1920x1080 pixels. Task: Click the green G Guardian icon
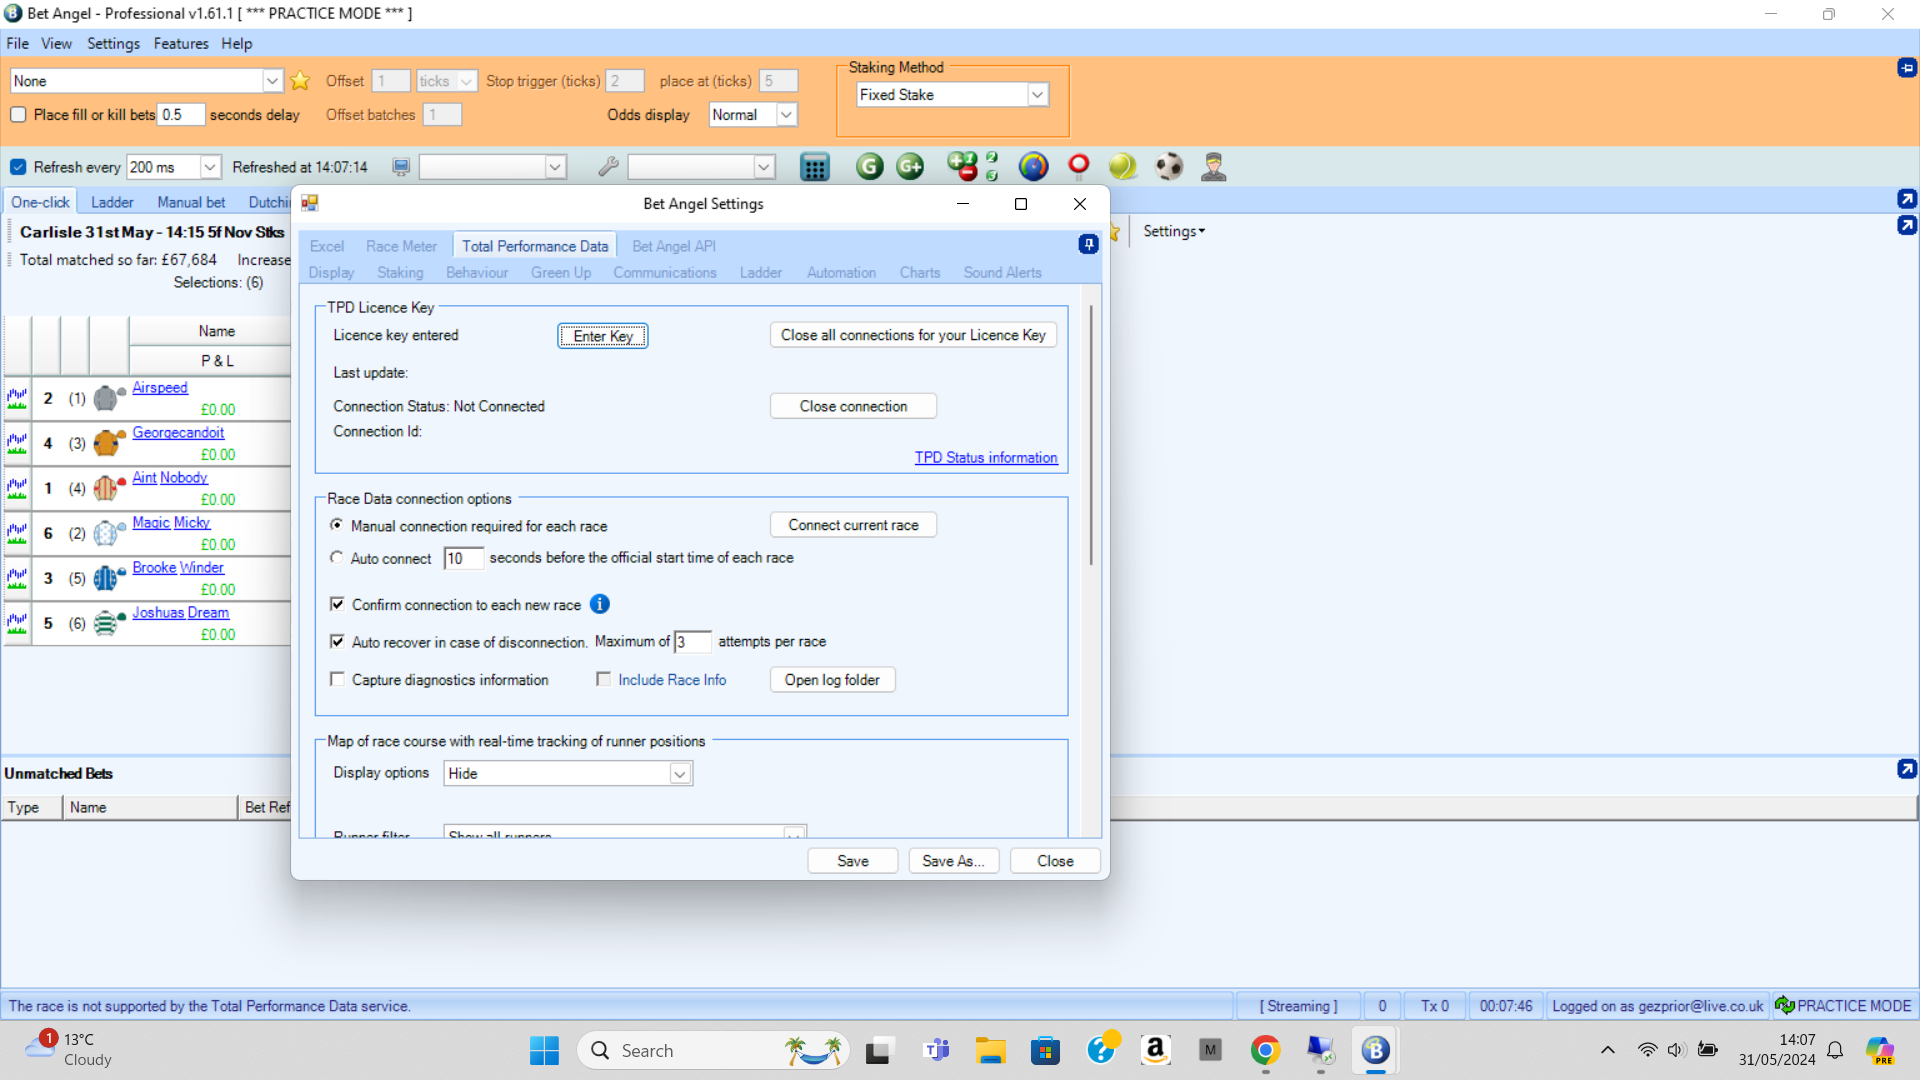point(869,167)
